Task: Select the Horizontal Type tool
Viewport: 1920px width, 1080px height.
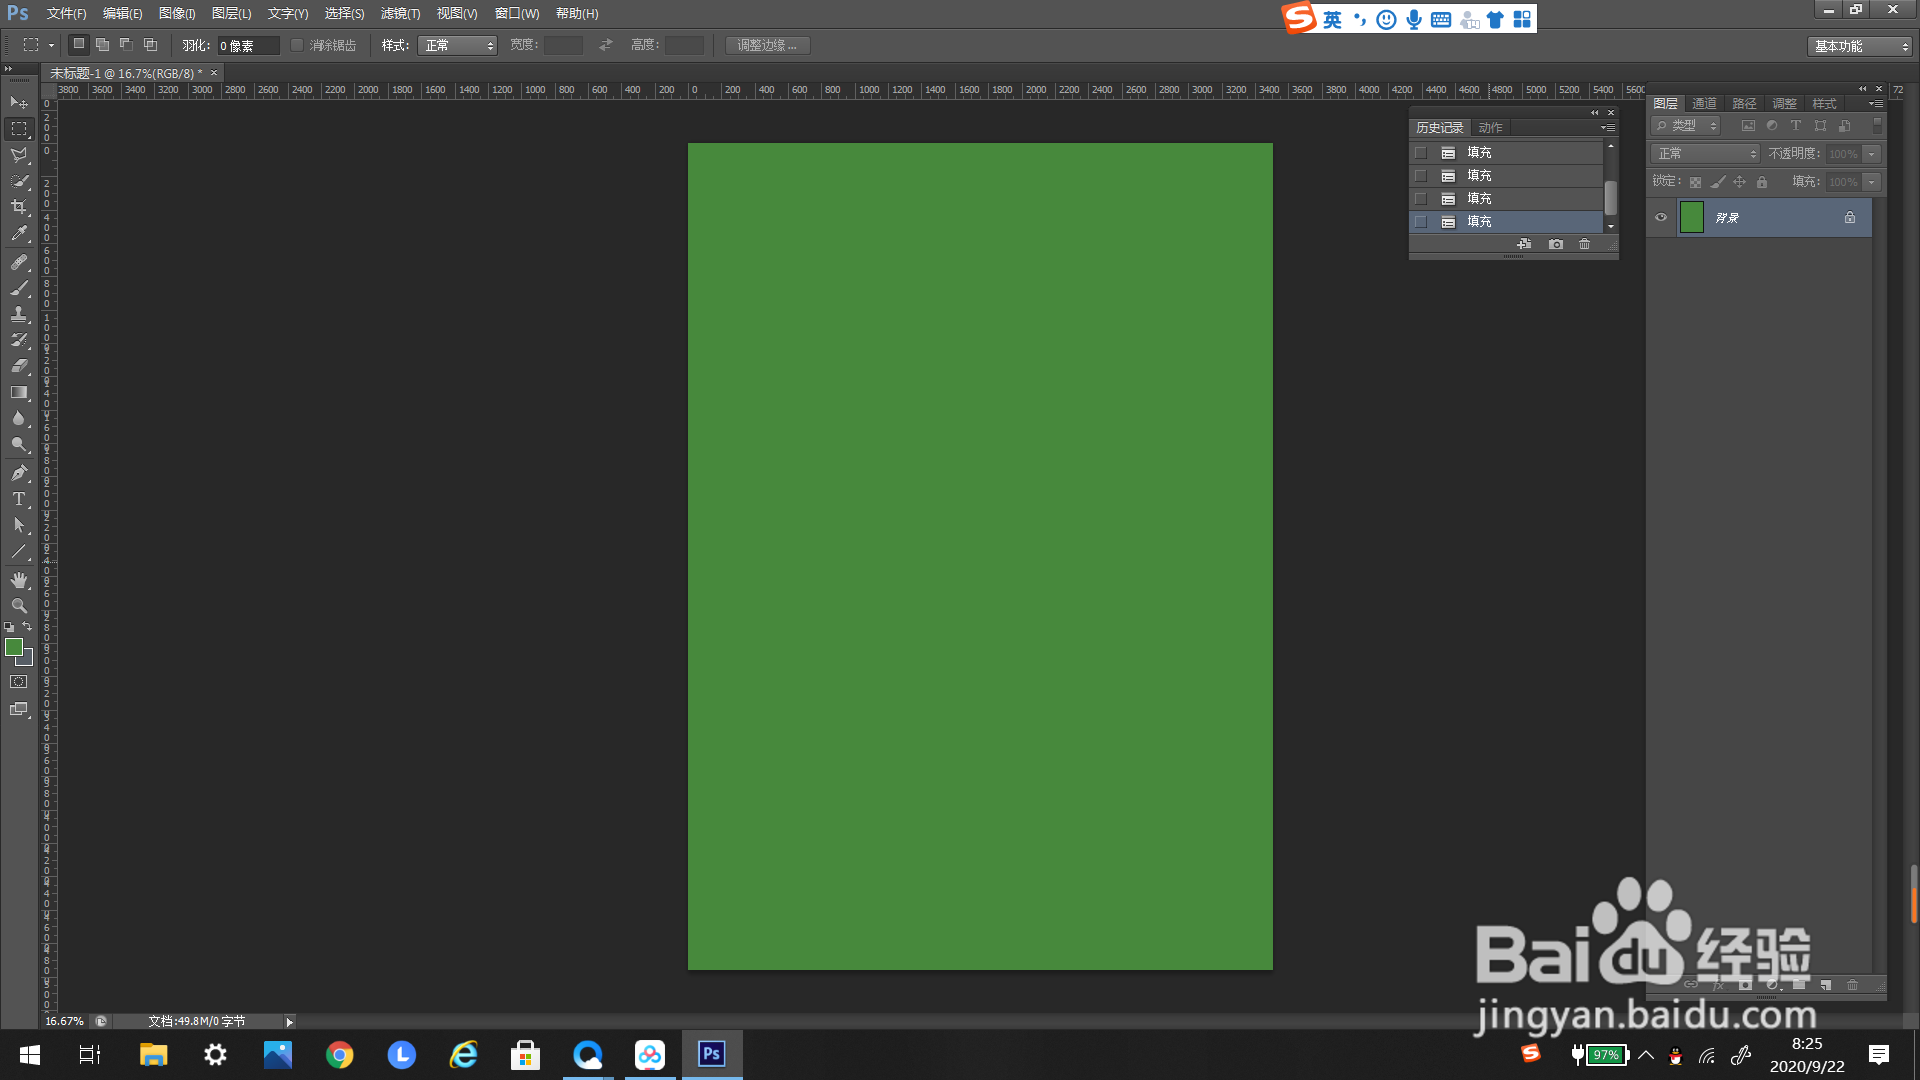Action: point(19,499)
